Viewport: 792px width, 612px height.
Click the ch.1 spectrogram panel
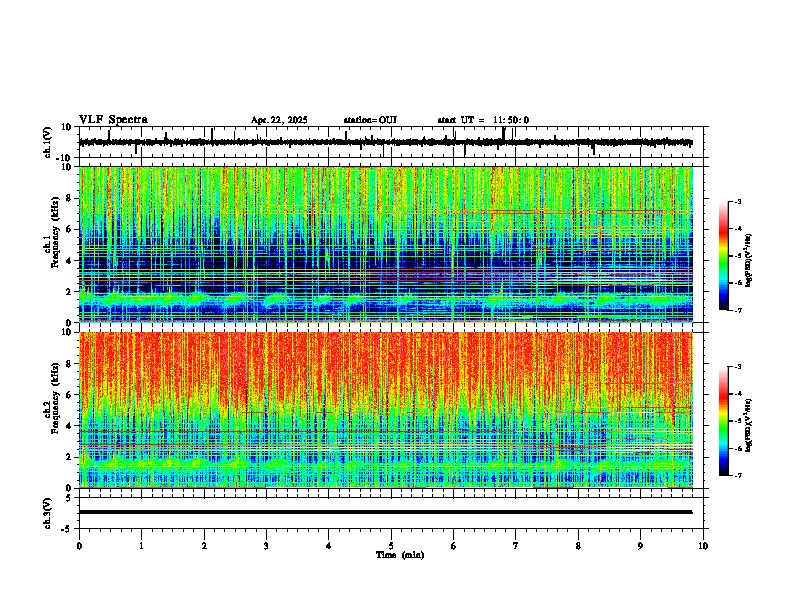[x=385, y=244]
